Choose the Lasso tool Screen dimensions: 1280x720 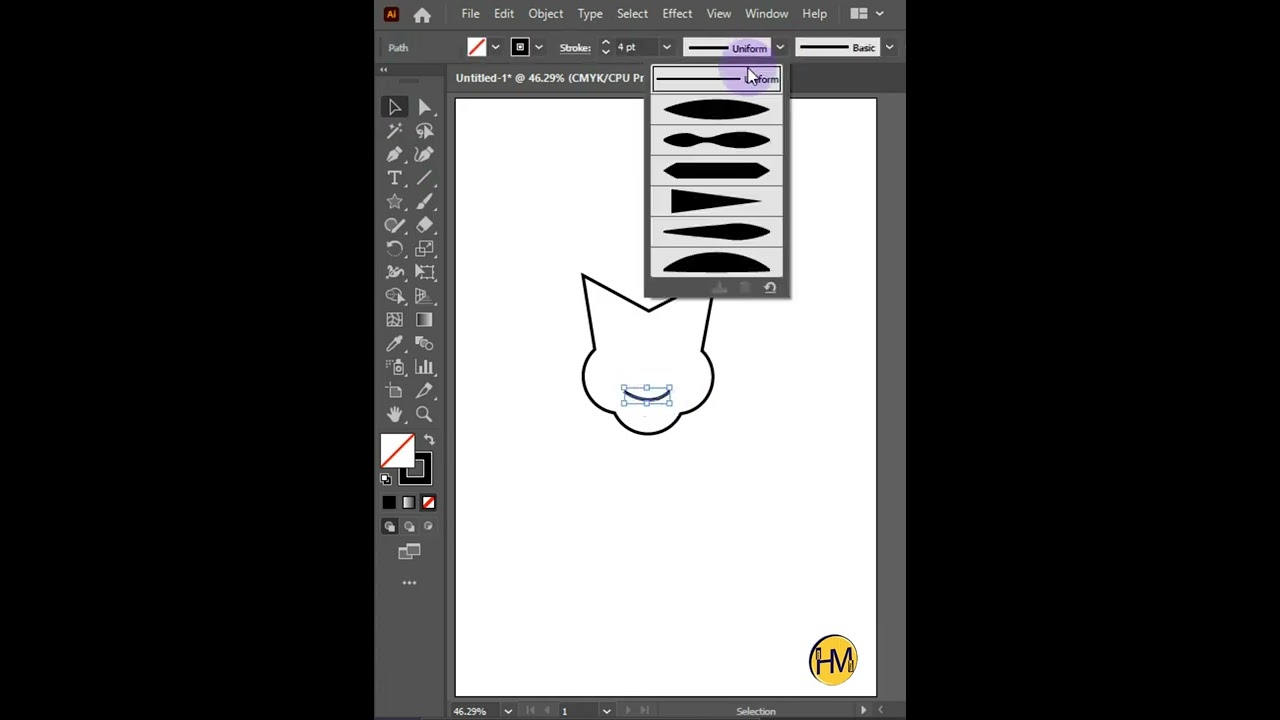tap(424, 131)
